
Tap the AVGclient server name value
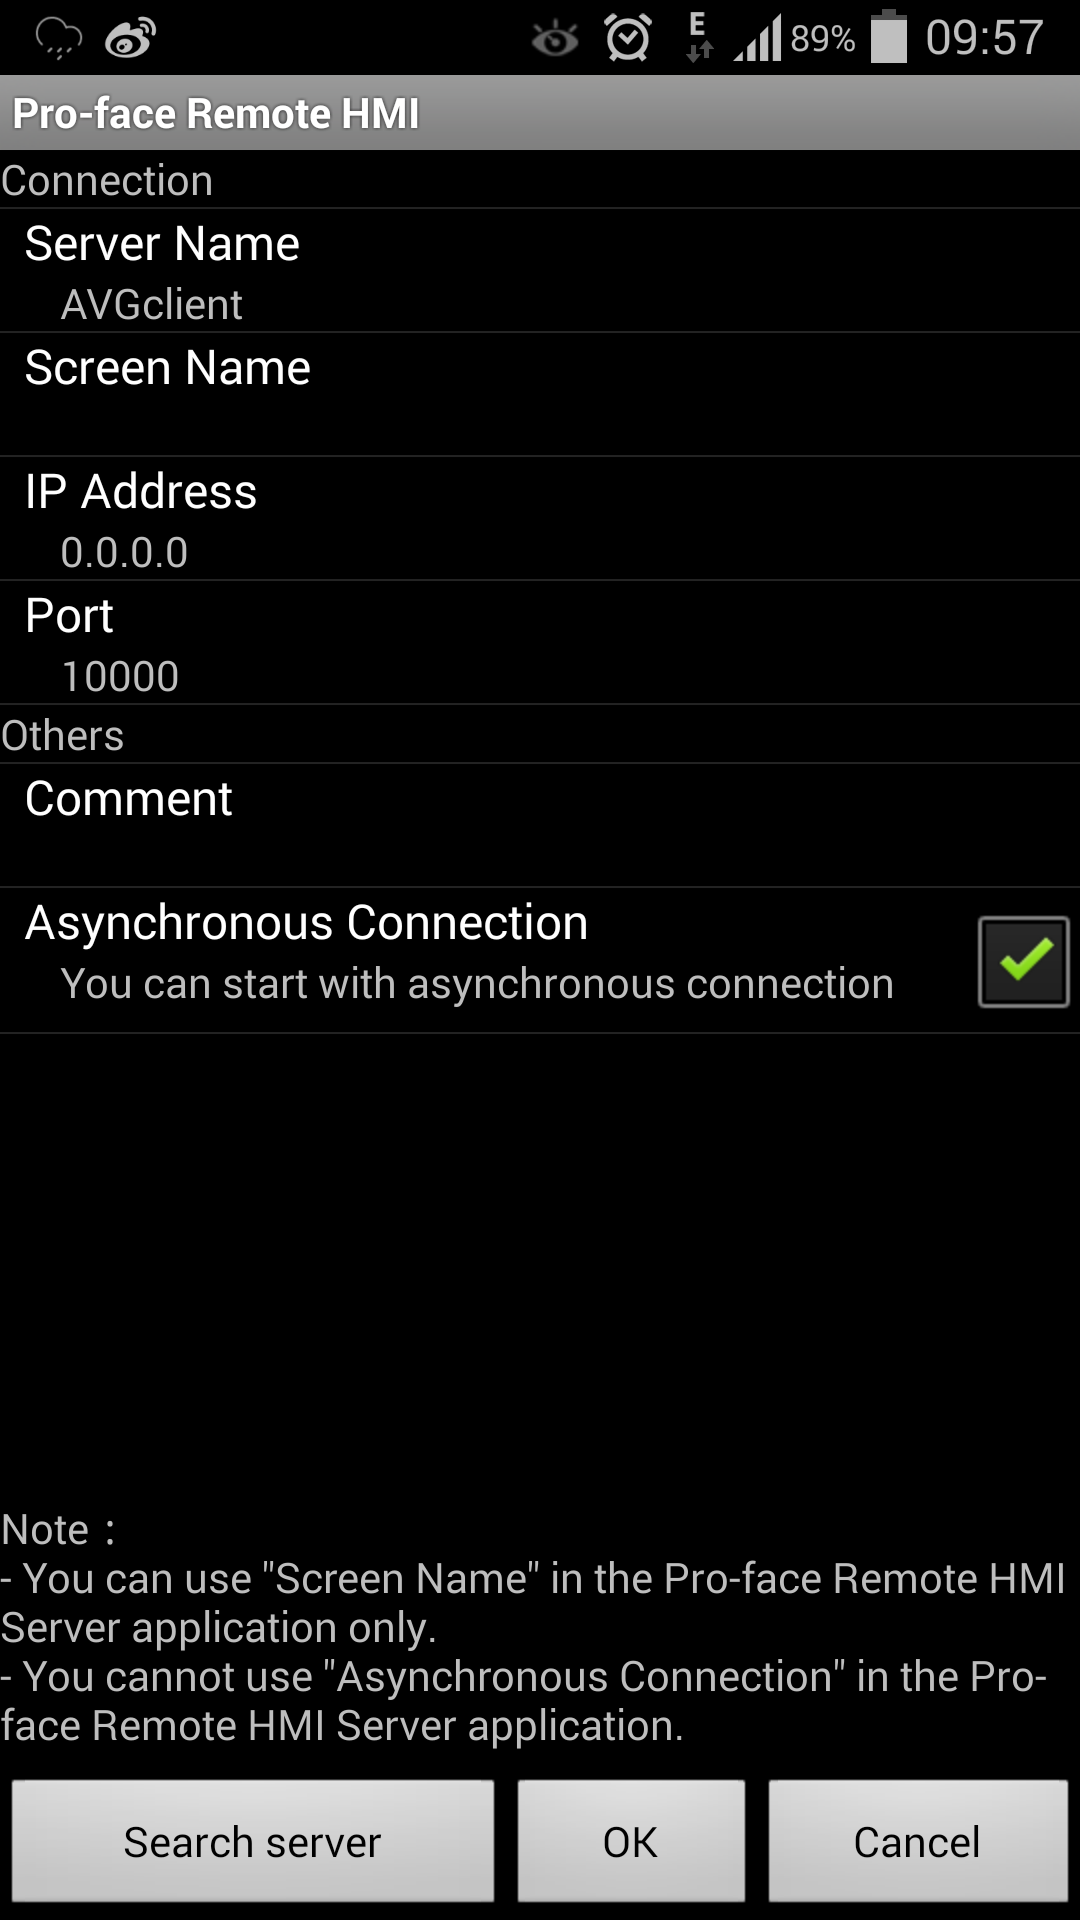(x=152, y=305)
